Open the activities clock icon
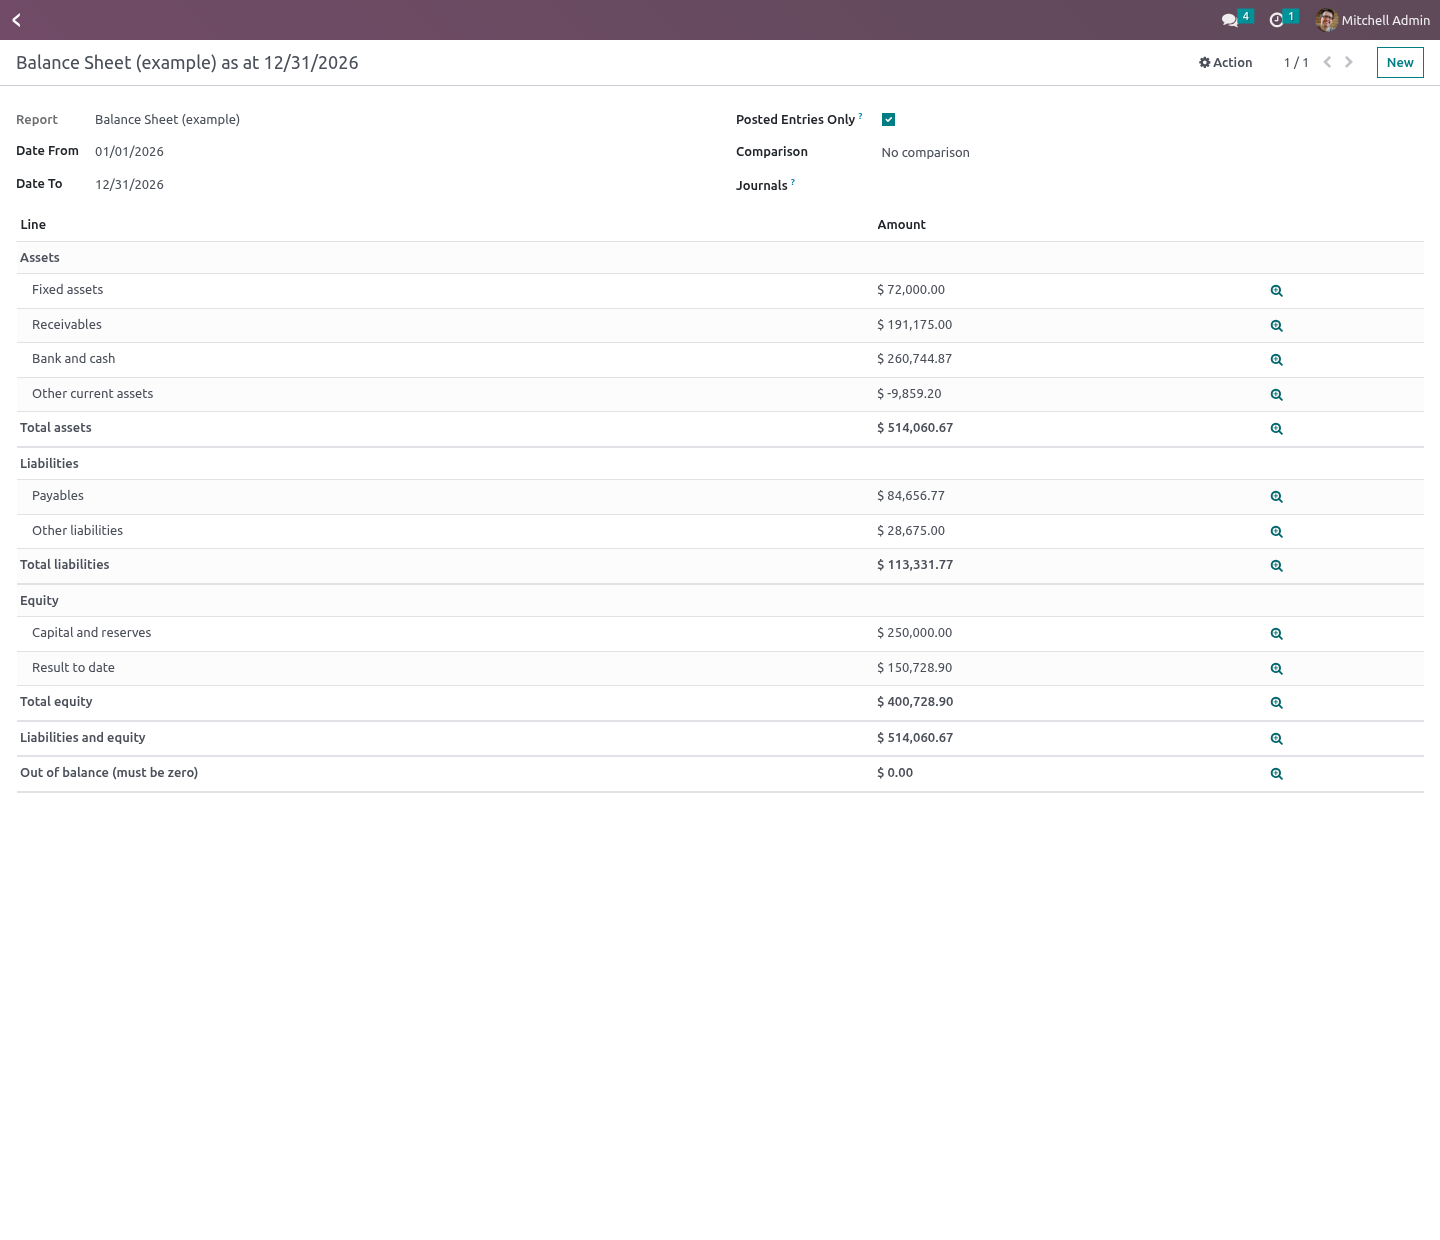 coord(1283,19)
